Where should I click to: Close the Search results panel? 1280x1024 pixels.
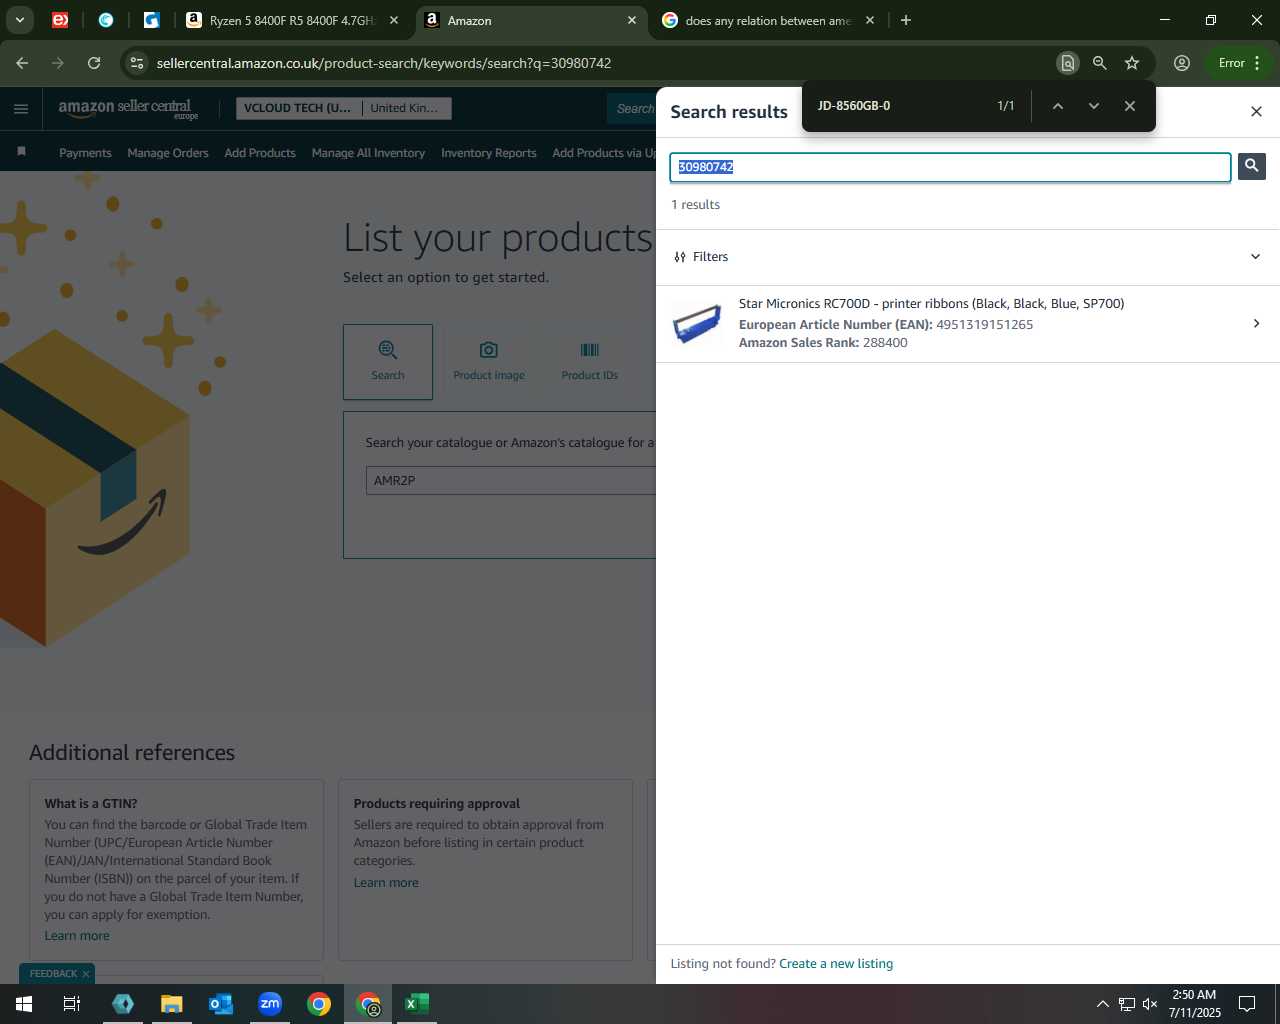(1257, 111)
